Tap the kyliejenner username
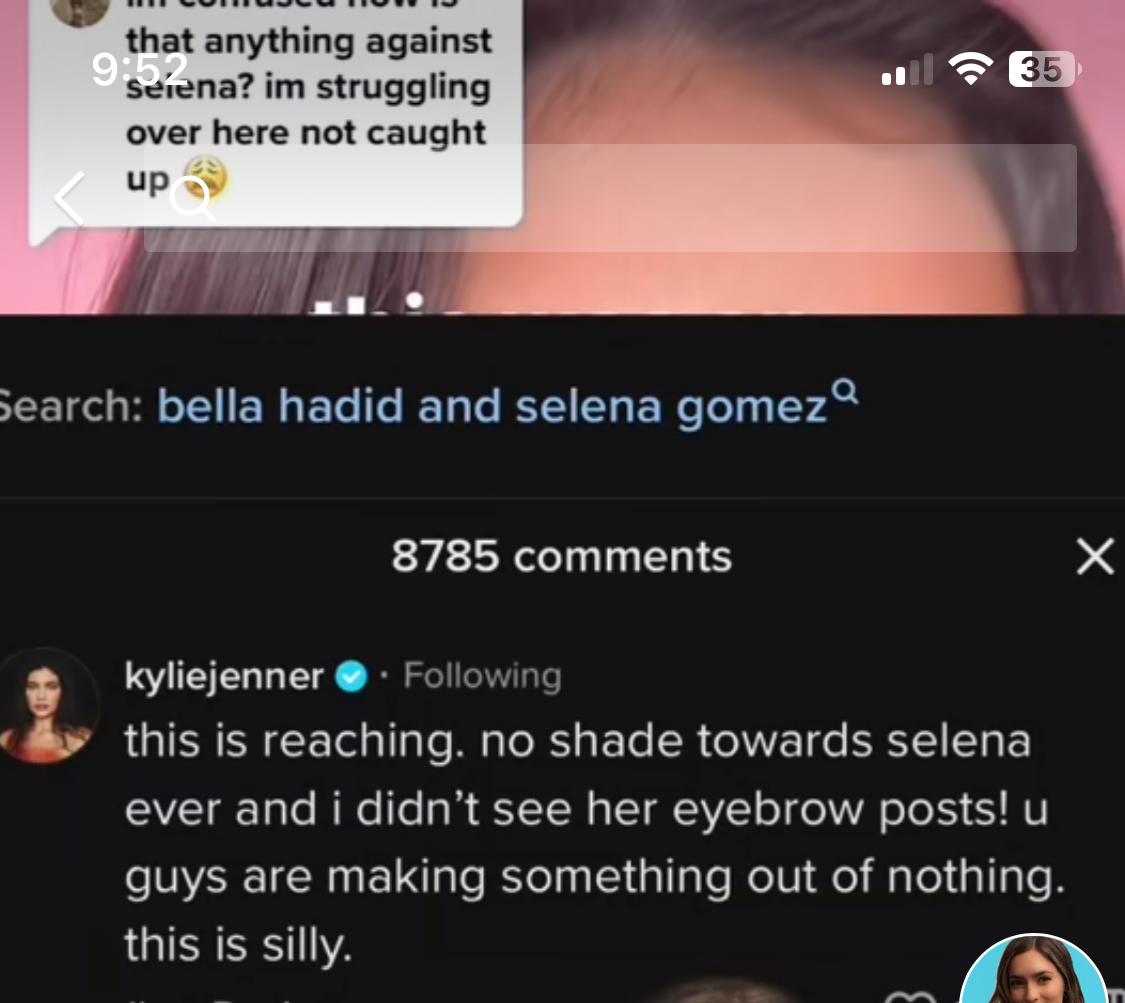The width and height of the screenshot is (1125, 1003). pos(223,676)
